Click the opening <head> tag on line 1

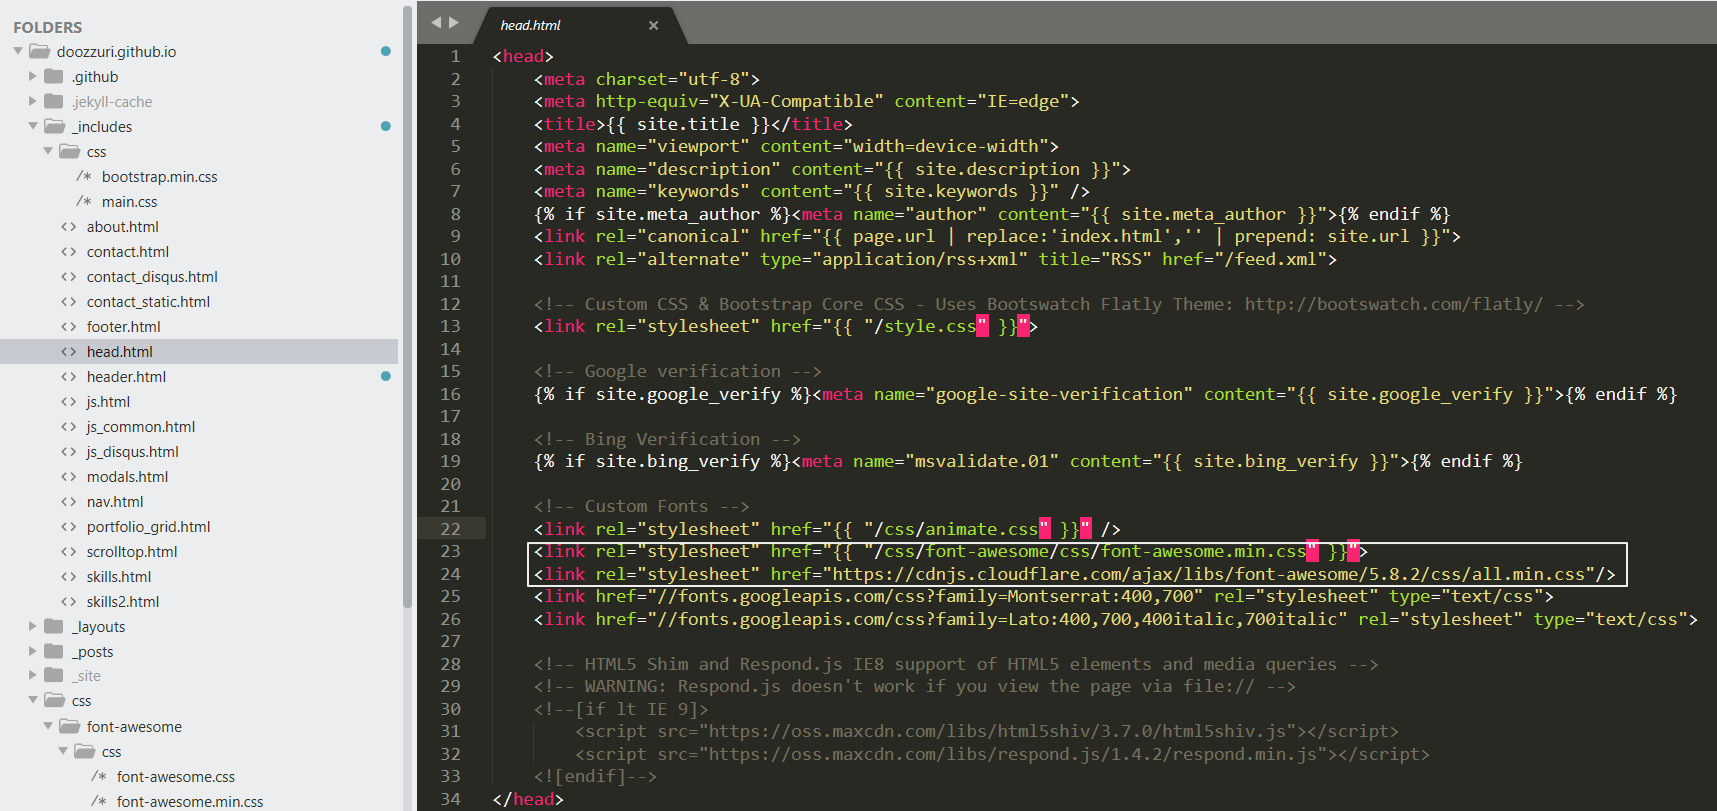(523, 57)
